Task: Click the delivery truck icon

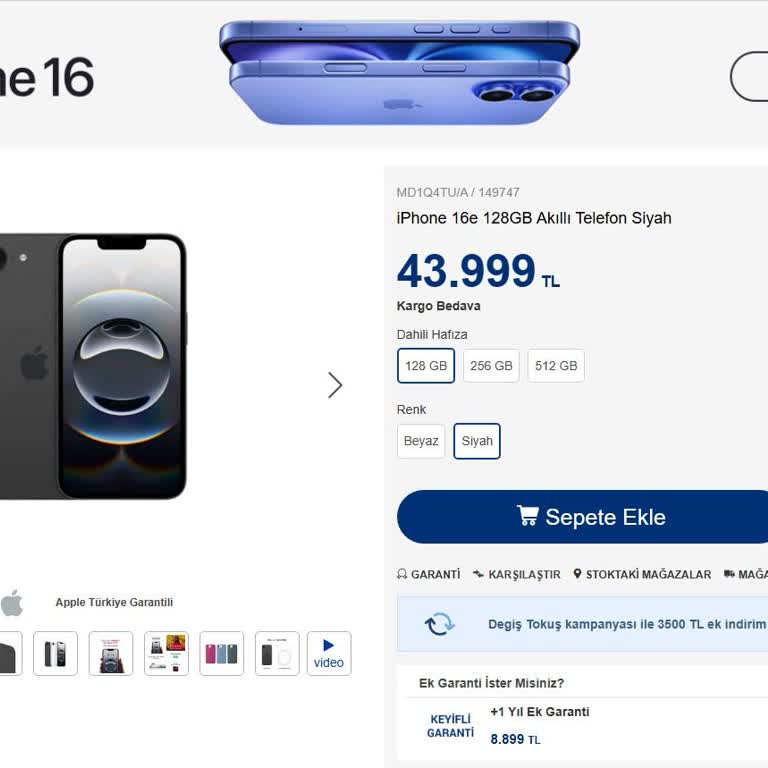Action: tap(729, 574)
